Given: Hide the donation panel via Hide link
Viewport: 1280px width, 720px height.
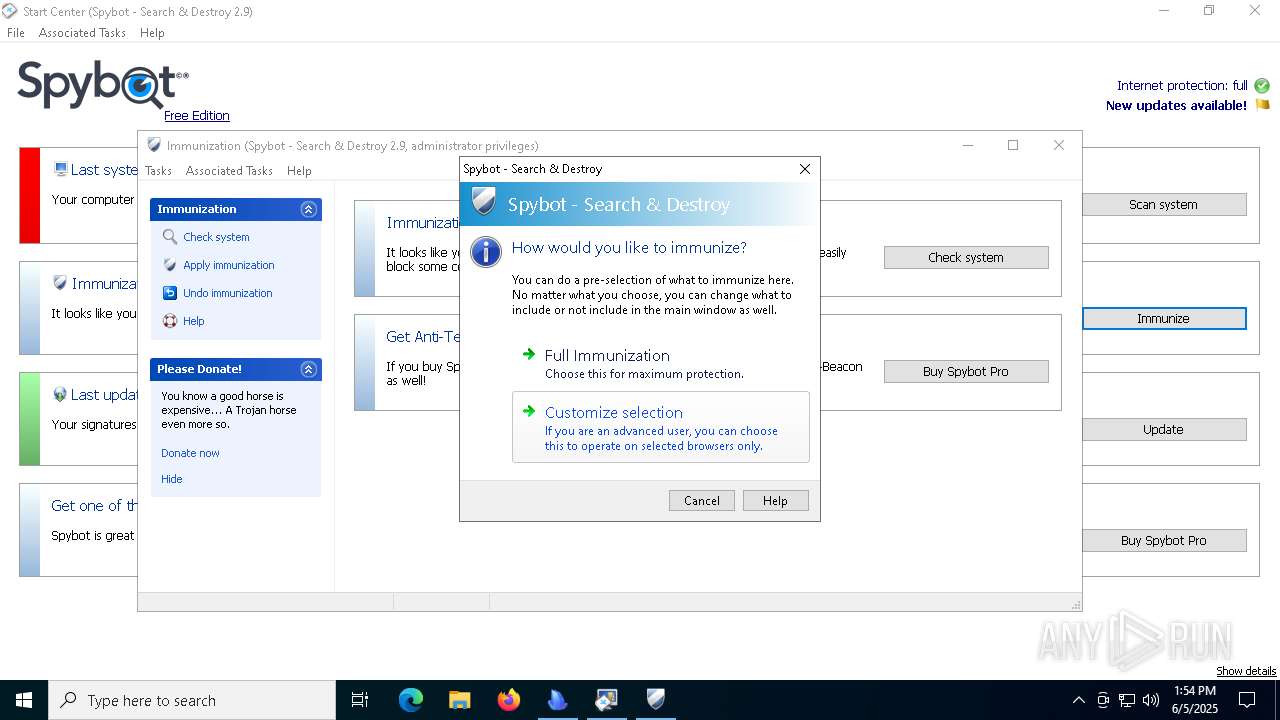Looking at the screenshot, I should [172, 479].
